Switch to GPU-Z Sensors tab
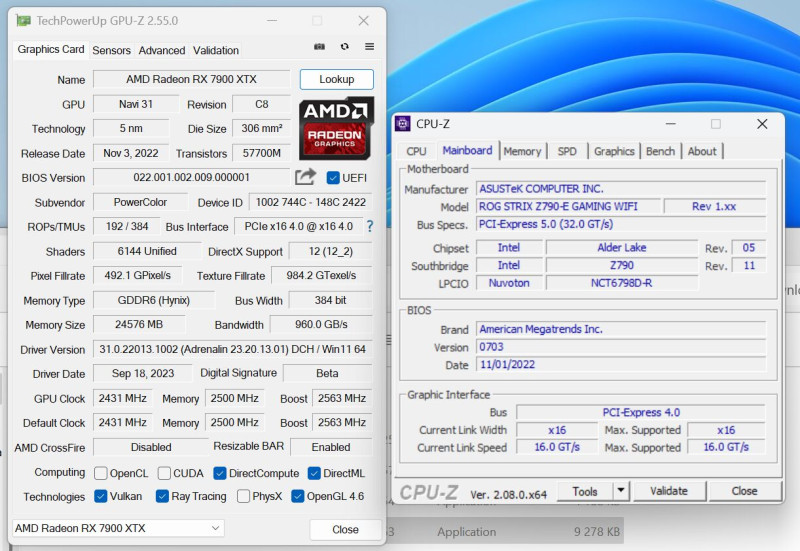 click(x=111, y=50)
